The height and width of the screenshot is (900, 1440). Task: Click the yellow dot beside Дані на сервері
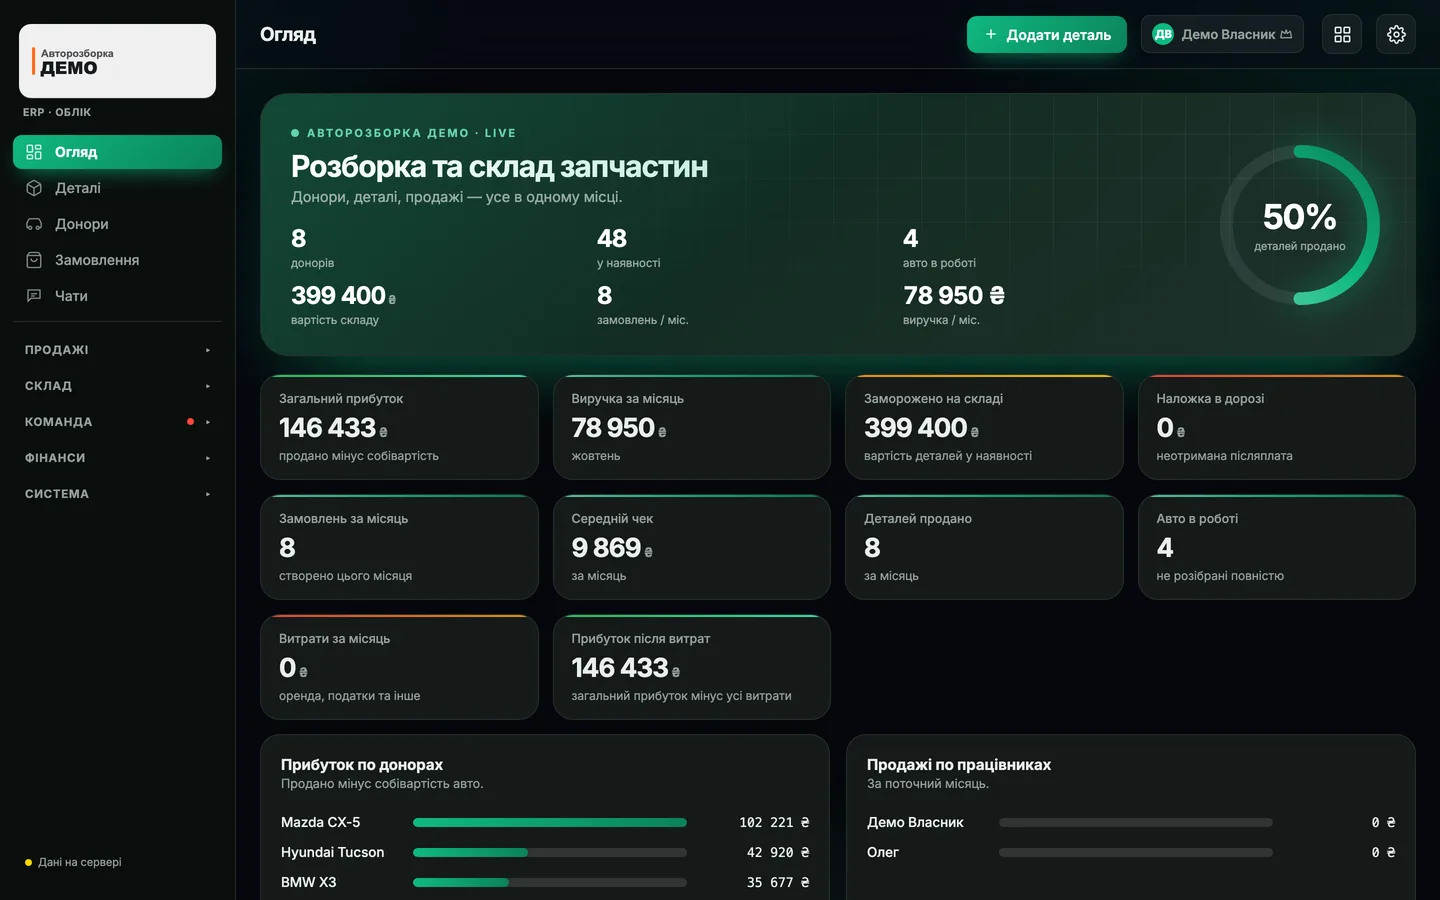click(28, 862)
